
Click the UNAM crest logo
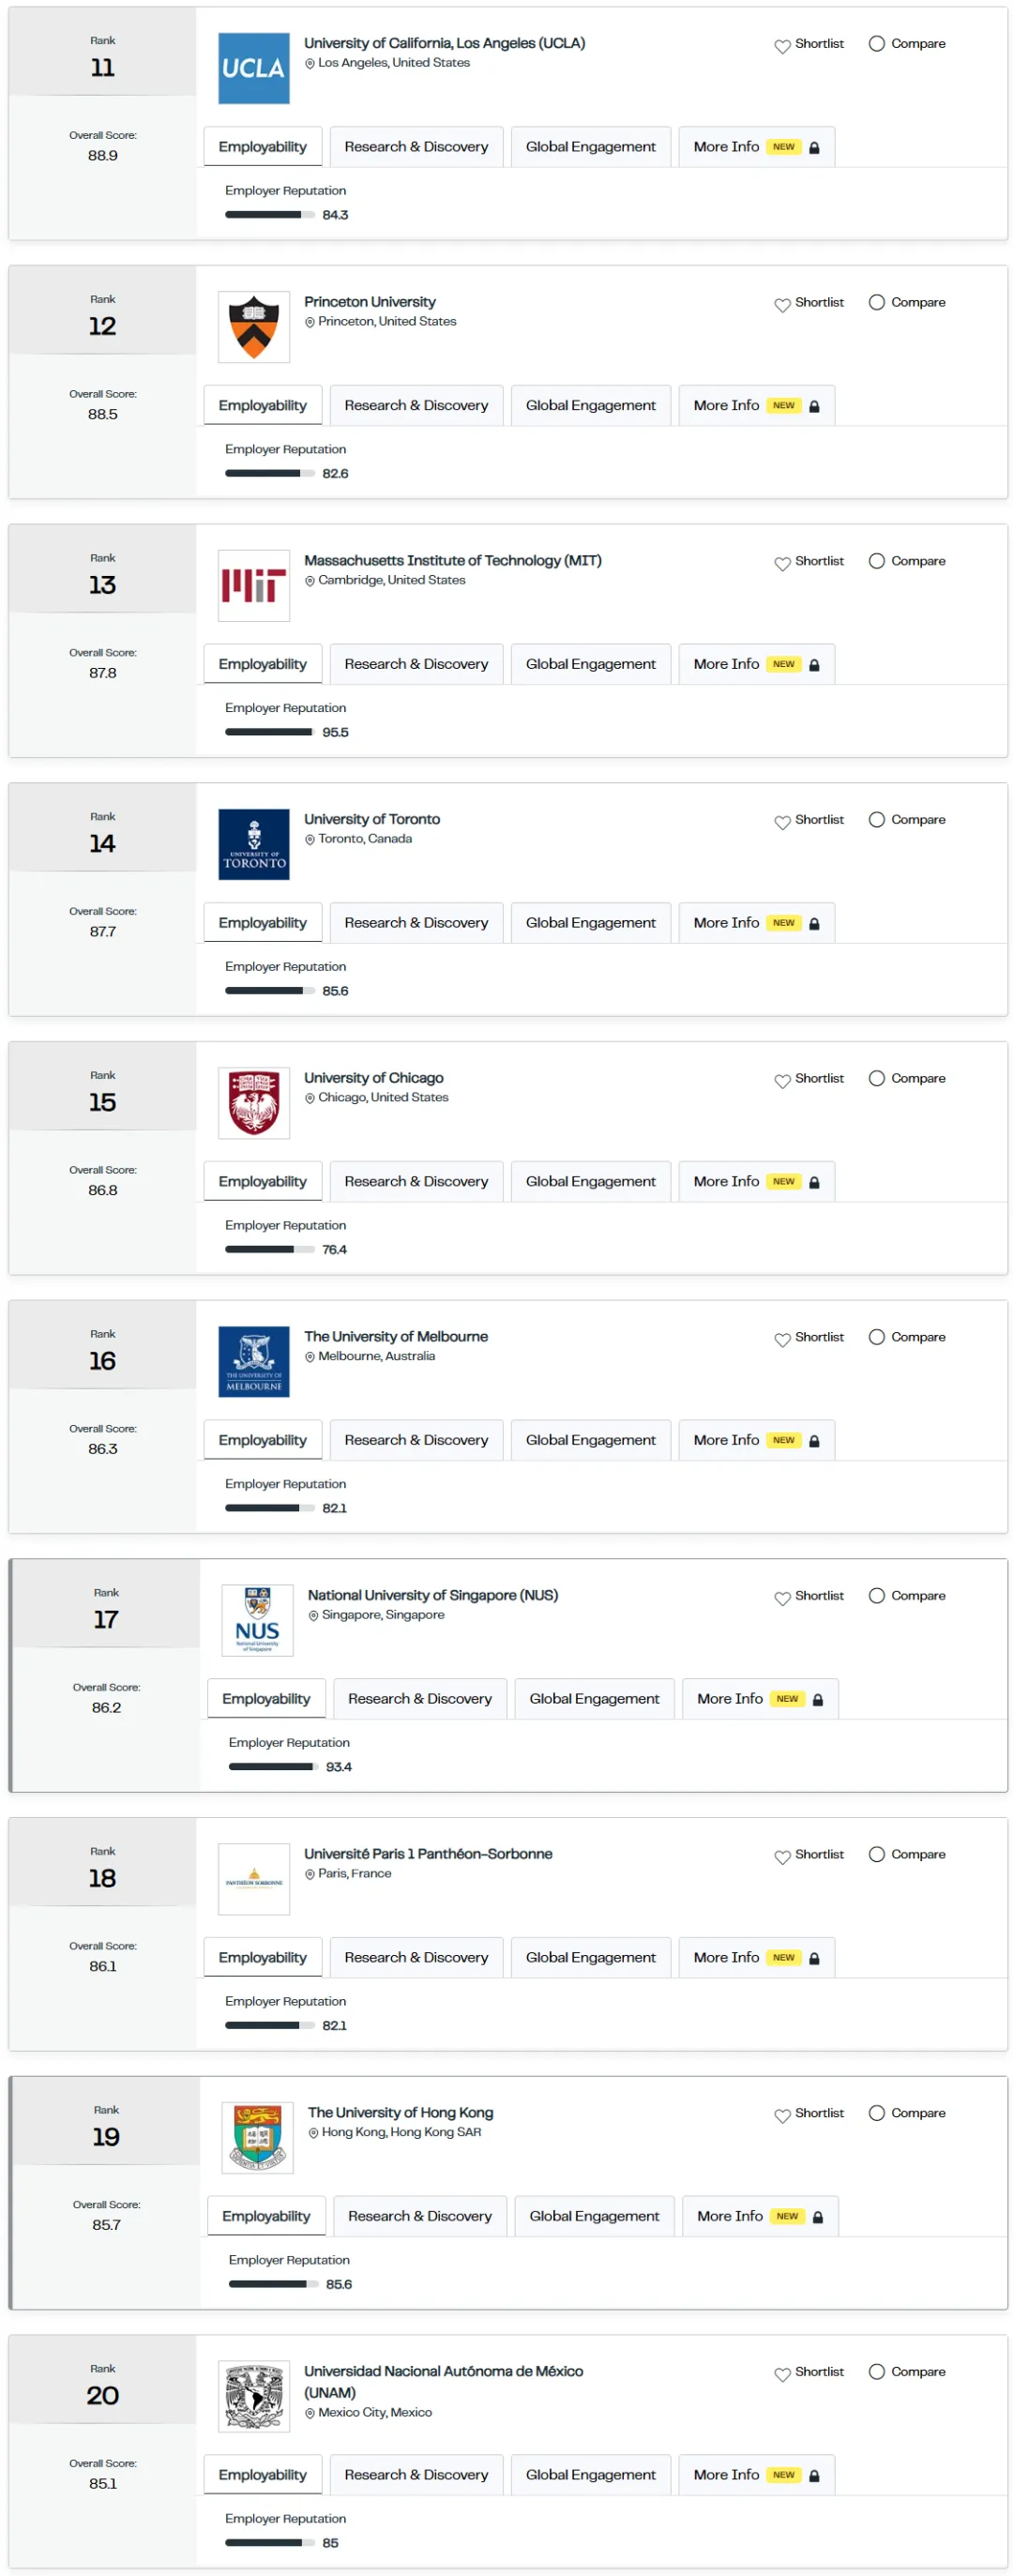click(254, 2396)
